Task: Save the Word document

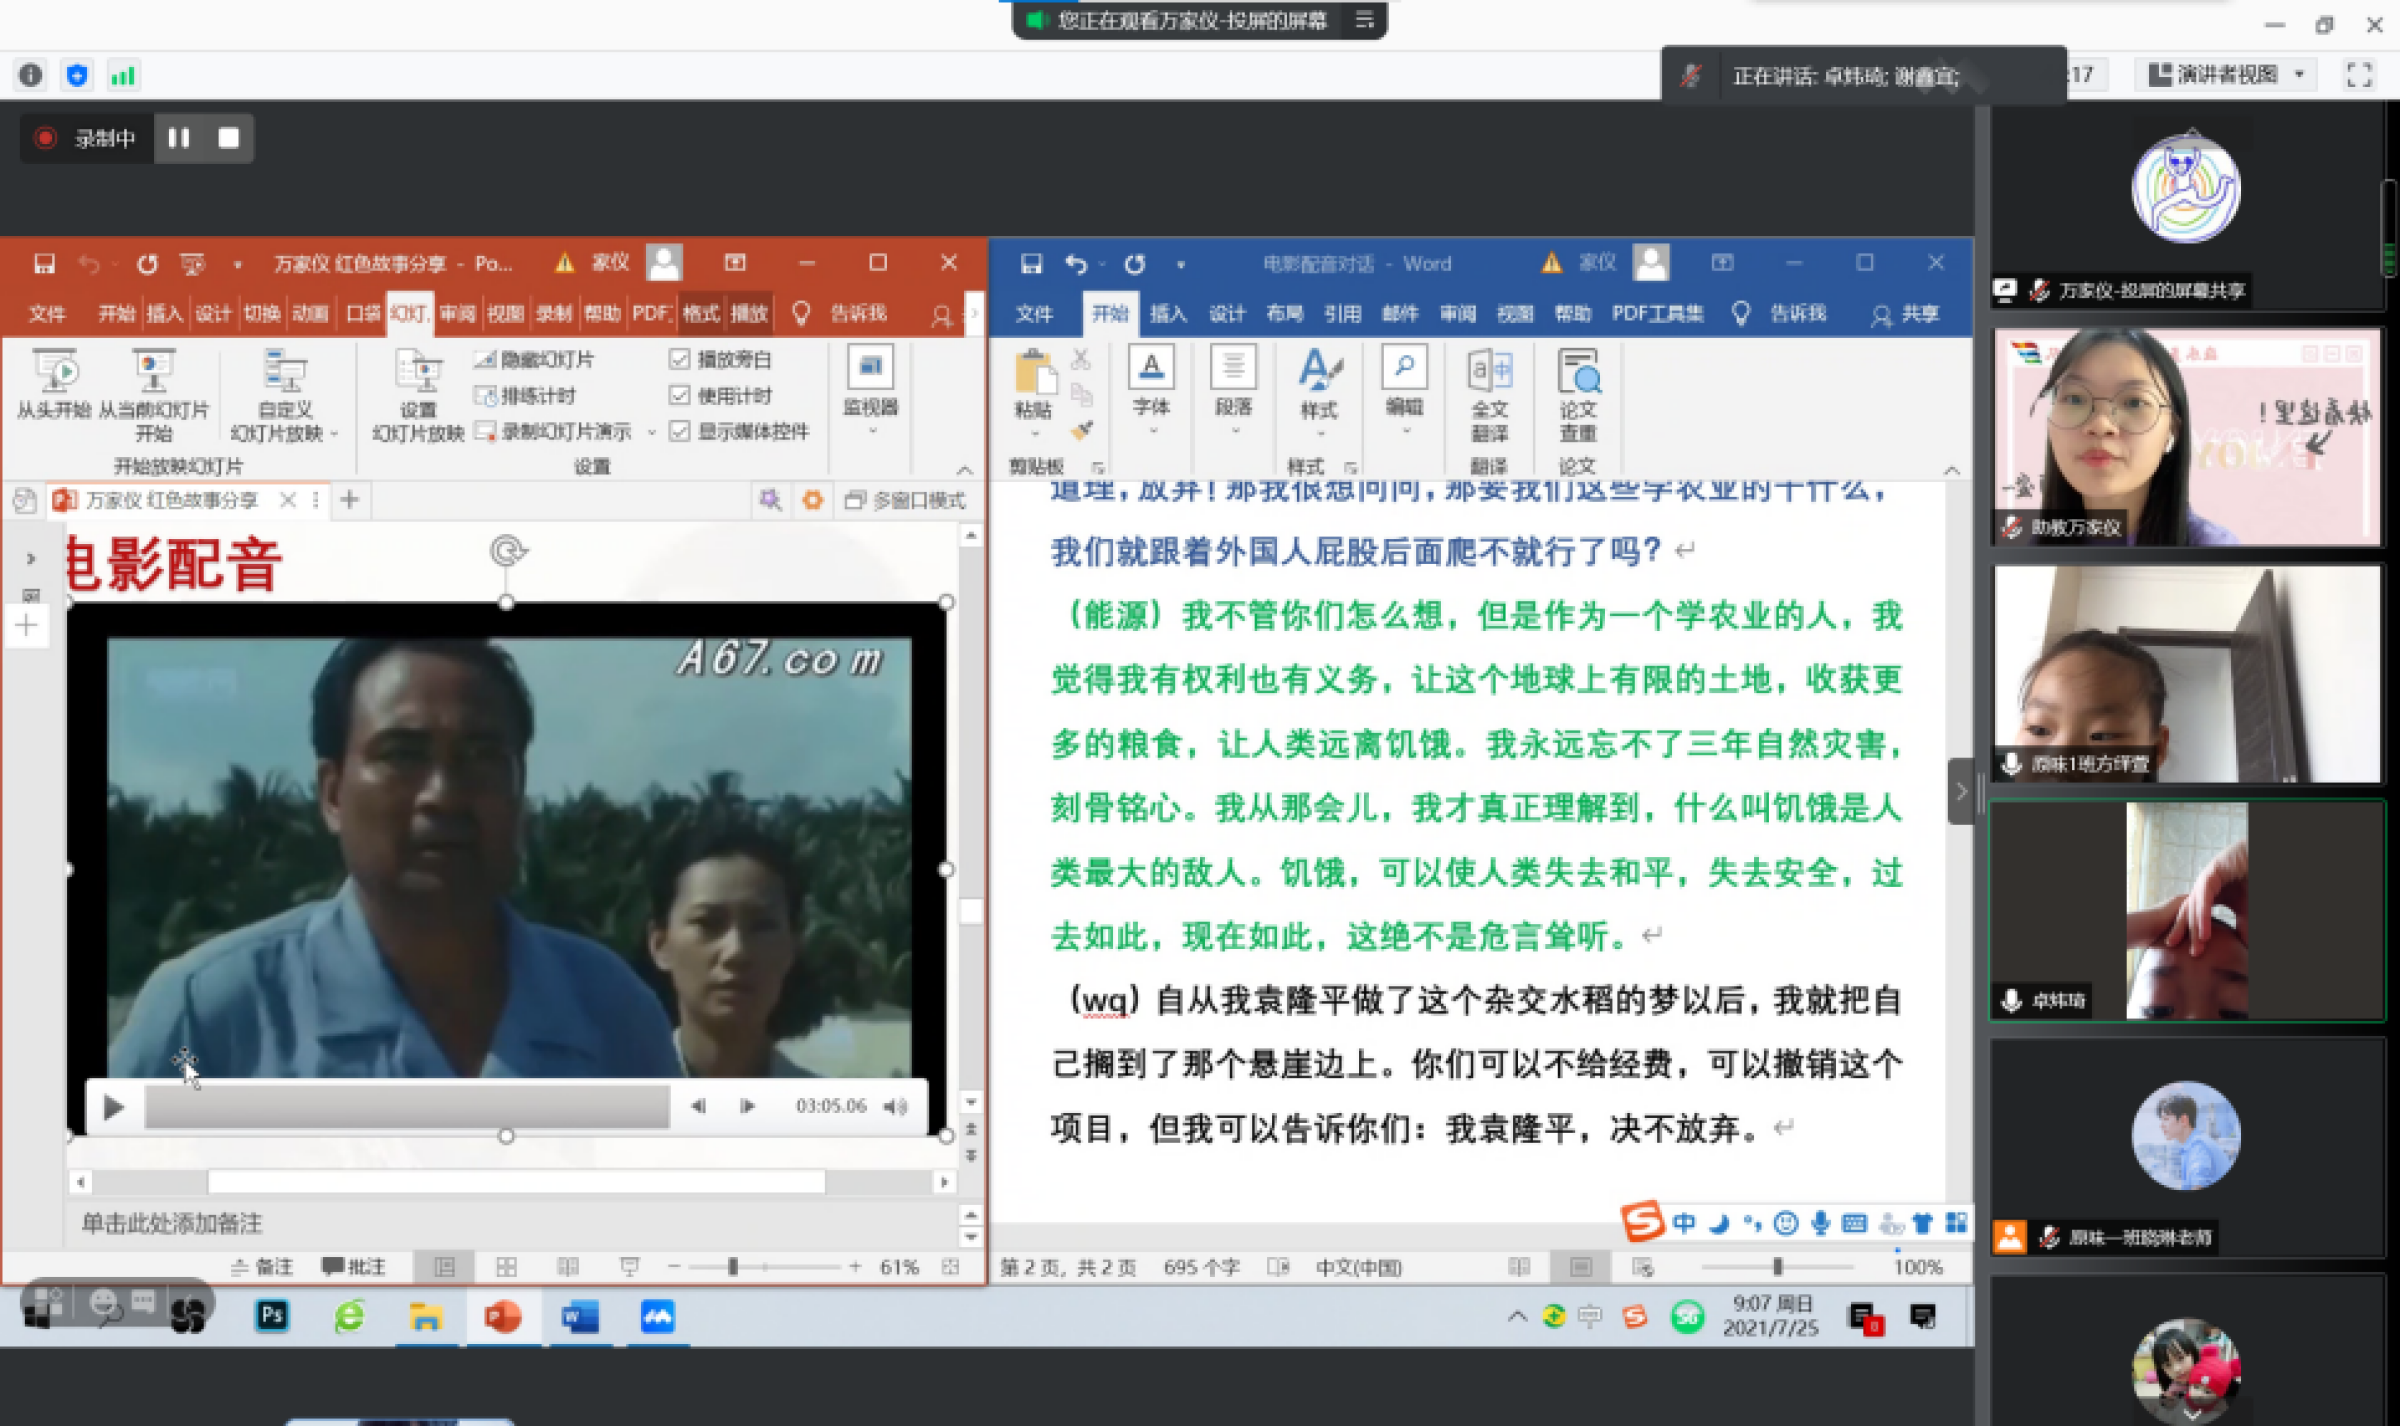Action: pos(1031,264)
